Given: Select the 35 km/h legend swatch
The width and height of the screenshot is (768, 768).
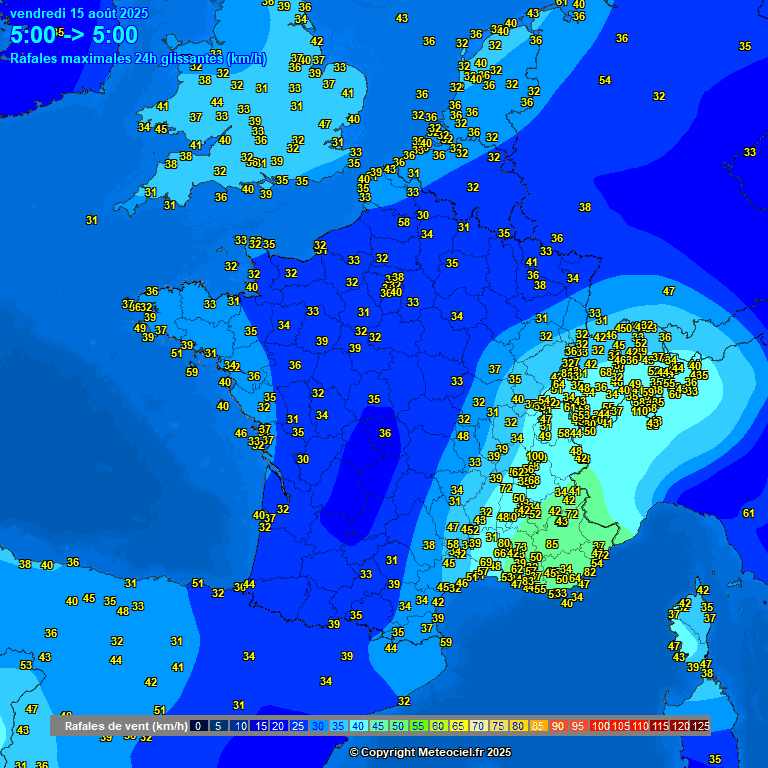Looking at the screenshot, I should click(x=338, y=726).
